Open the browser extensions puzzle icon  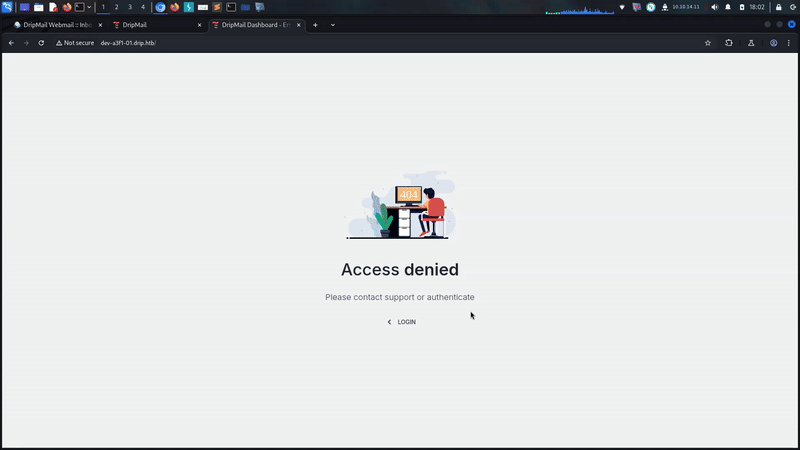point(729,43)
